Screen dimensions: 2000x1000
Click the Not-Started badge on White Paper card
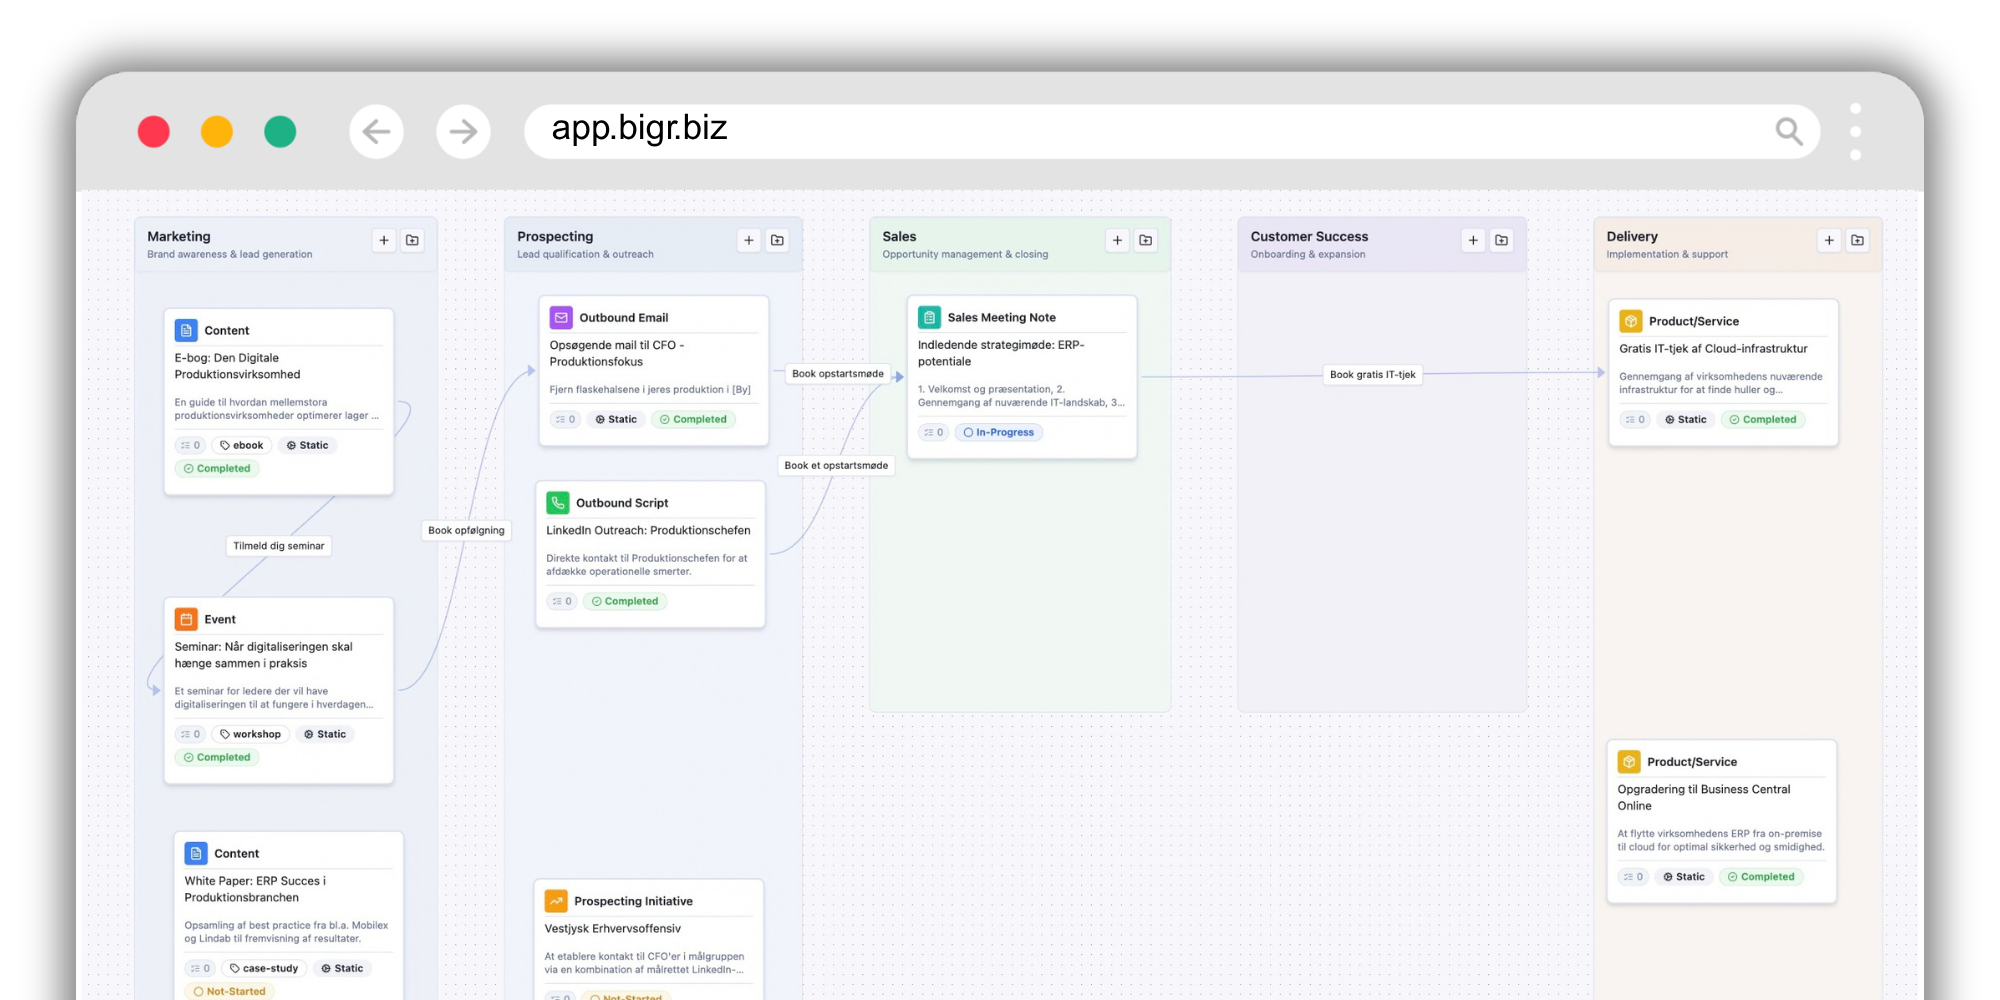coord(230,991)
